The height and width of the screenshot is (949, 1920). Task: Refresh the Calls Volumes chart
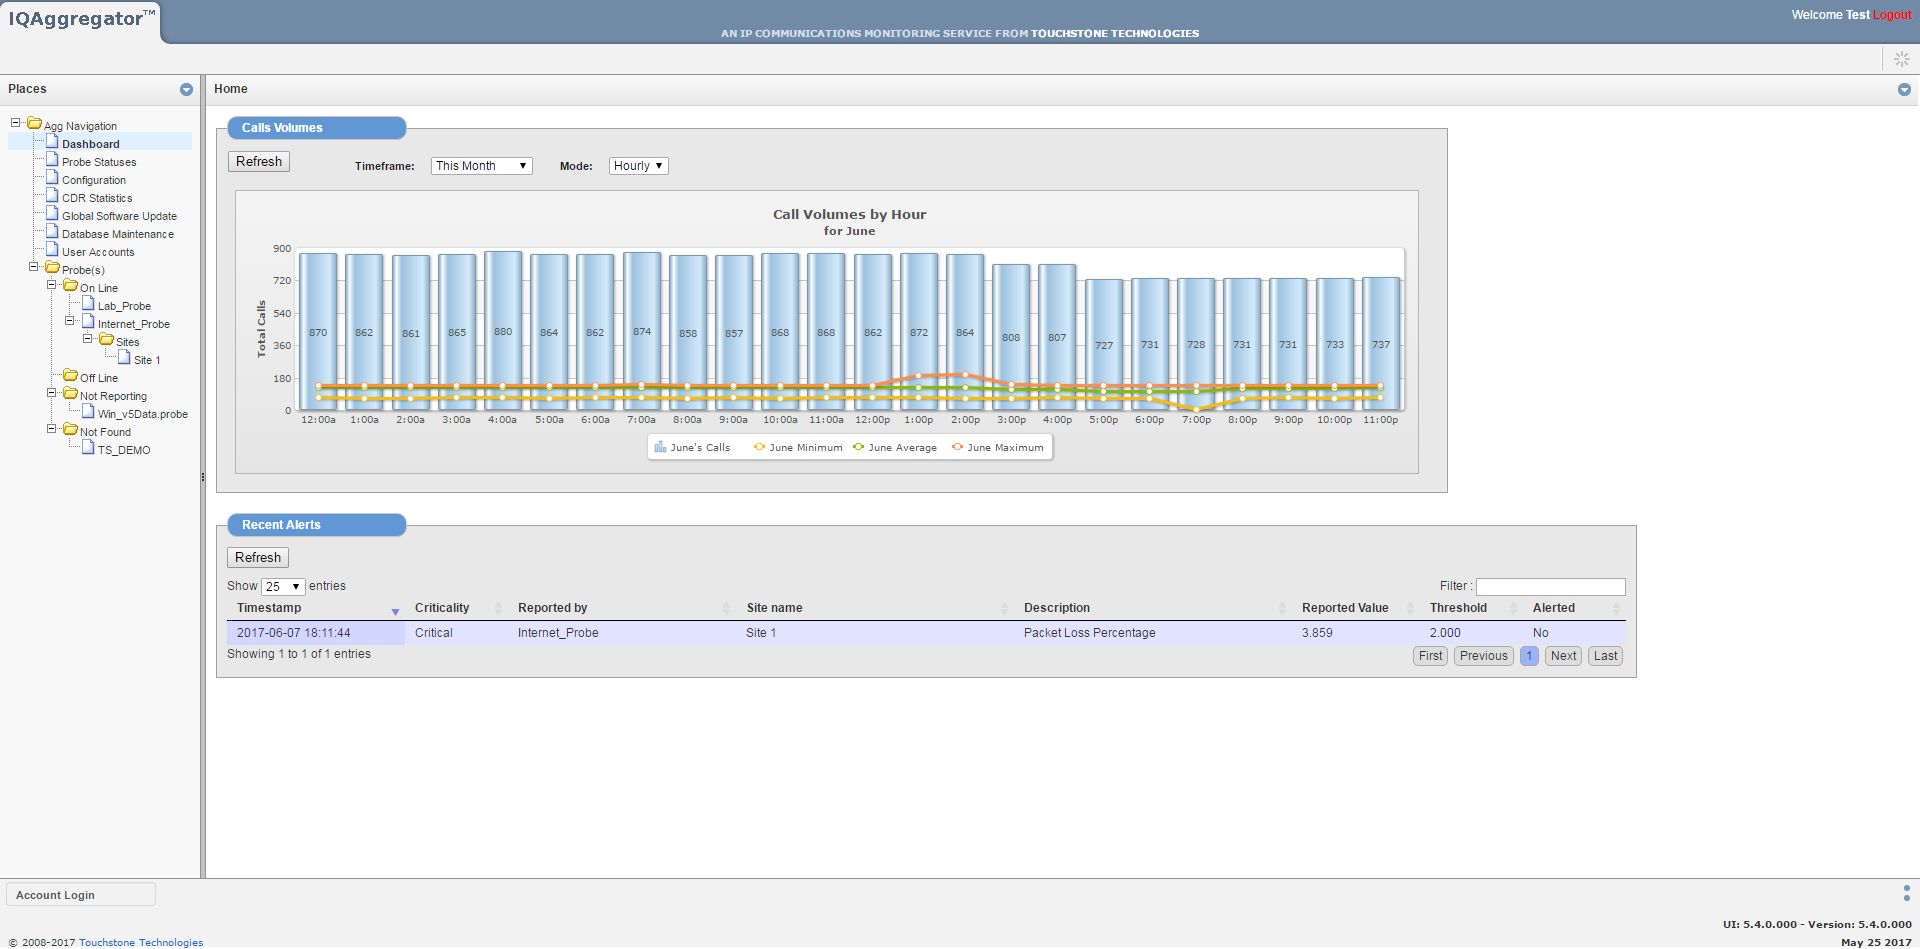(259, 162)
